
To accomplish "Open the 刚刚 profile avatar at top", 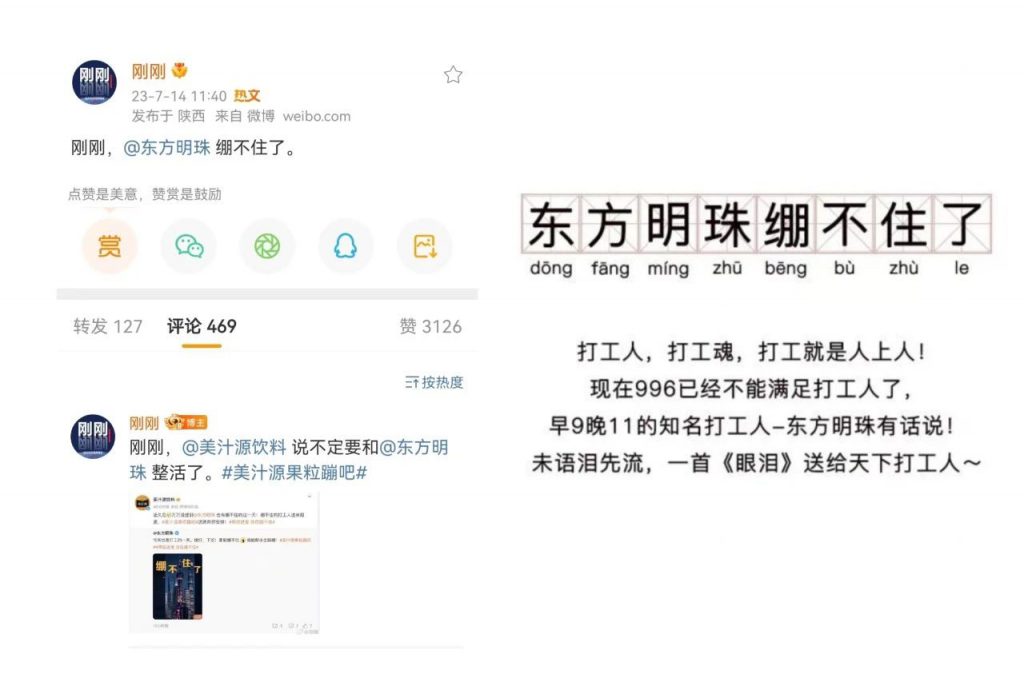I will pos(94,82).
